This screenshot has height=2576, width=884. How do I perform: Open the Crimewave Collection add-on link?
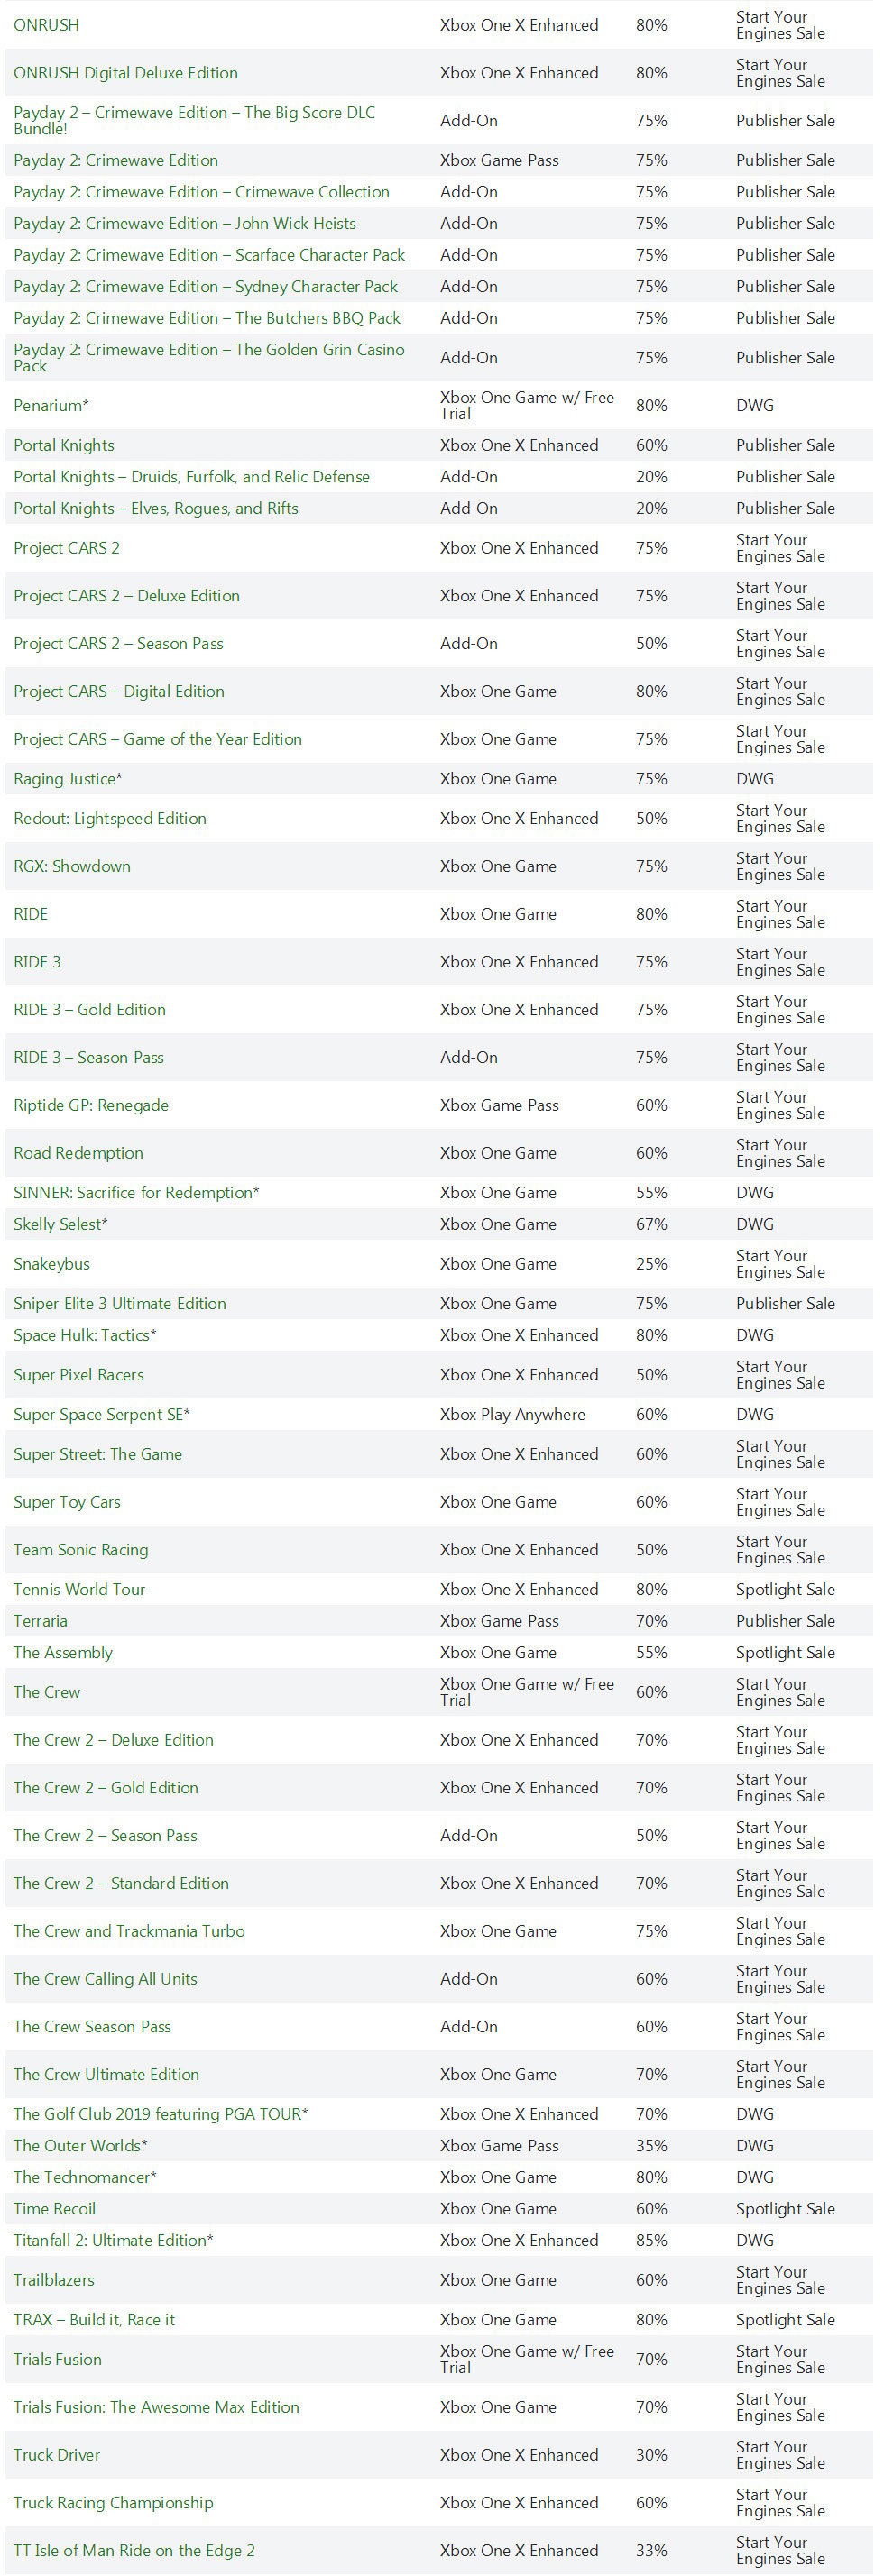tap(202, 192)
